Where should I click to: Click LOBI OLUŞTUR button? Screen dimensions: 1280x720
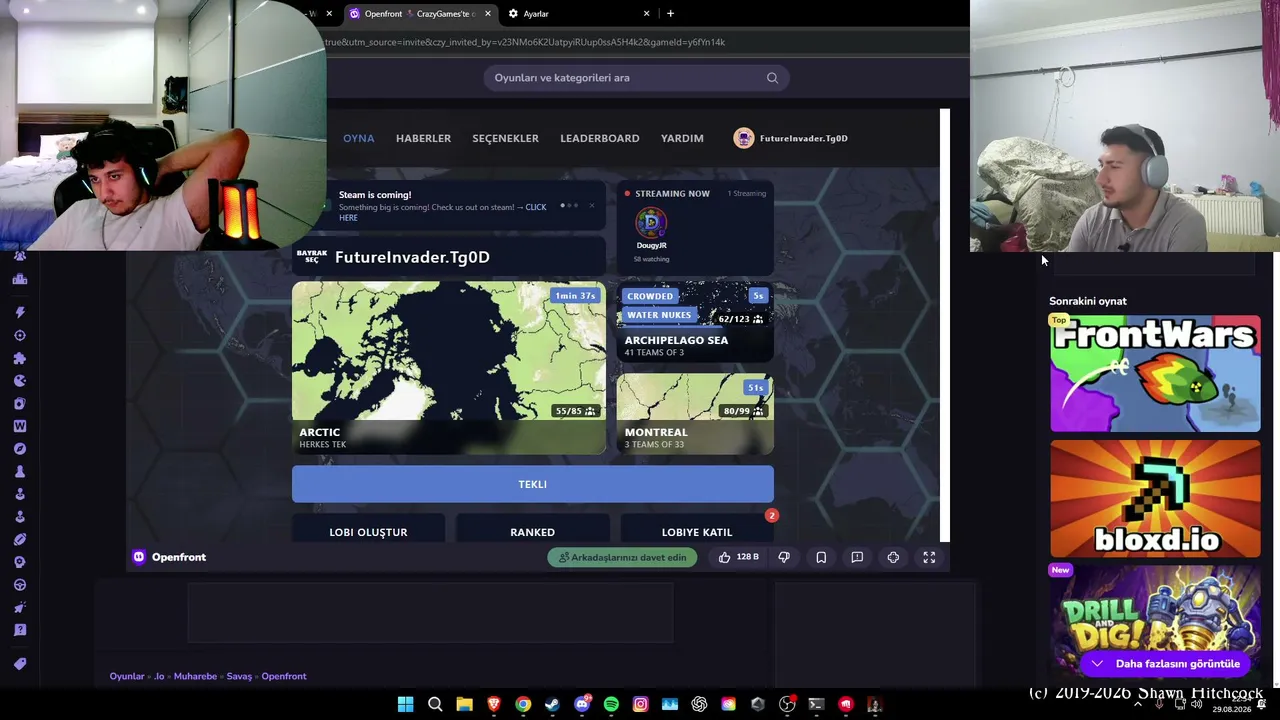point(368,530)
